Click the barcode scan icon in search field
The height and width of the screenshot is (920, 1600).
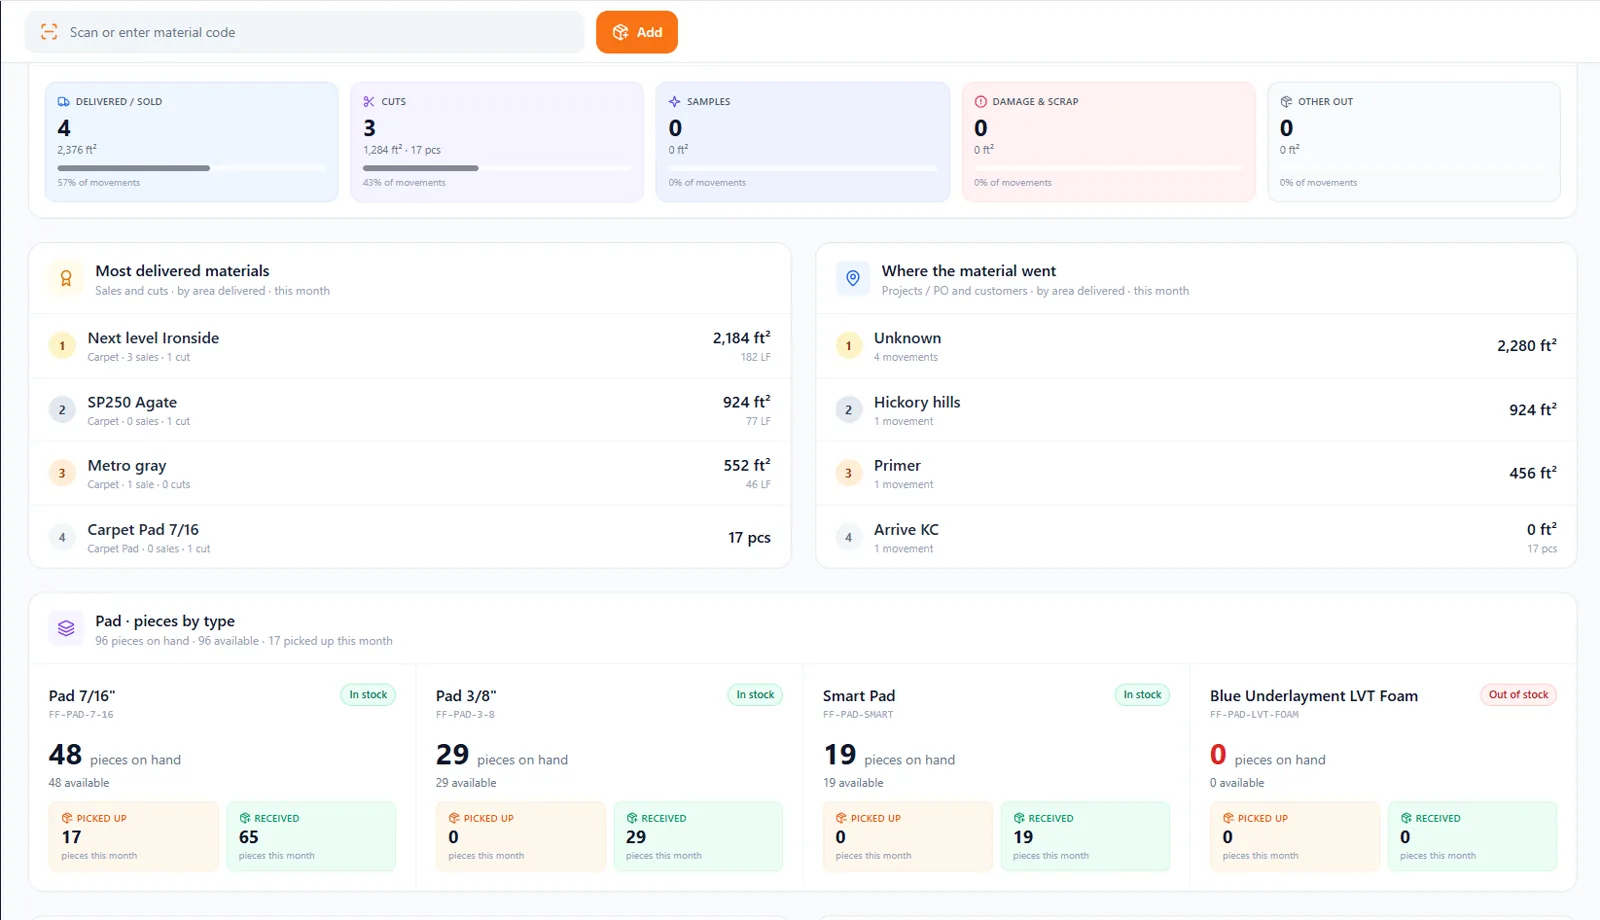point(49,32)
